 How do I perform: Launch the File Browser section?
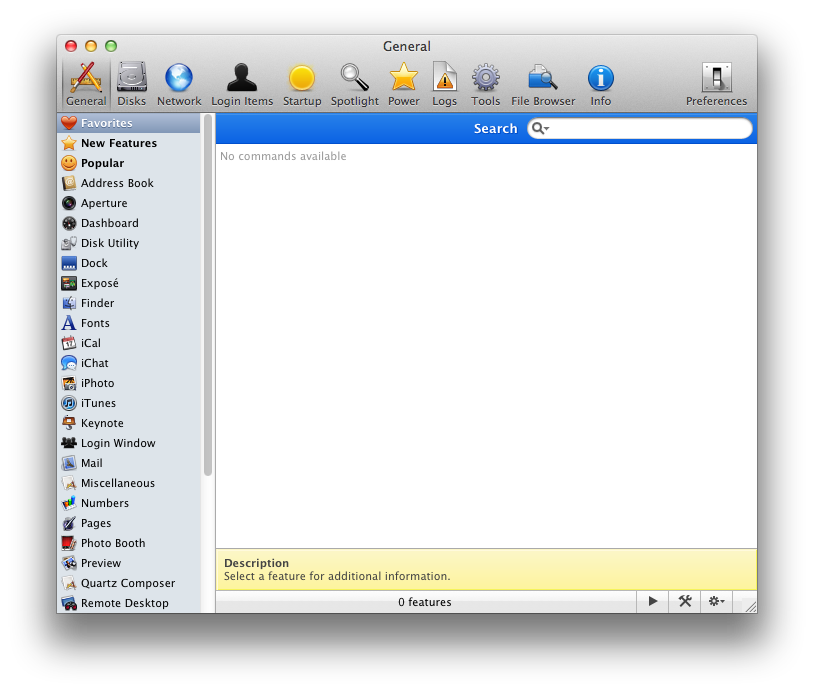pyautogui.click(x=543, y=84)
